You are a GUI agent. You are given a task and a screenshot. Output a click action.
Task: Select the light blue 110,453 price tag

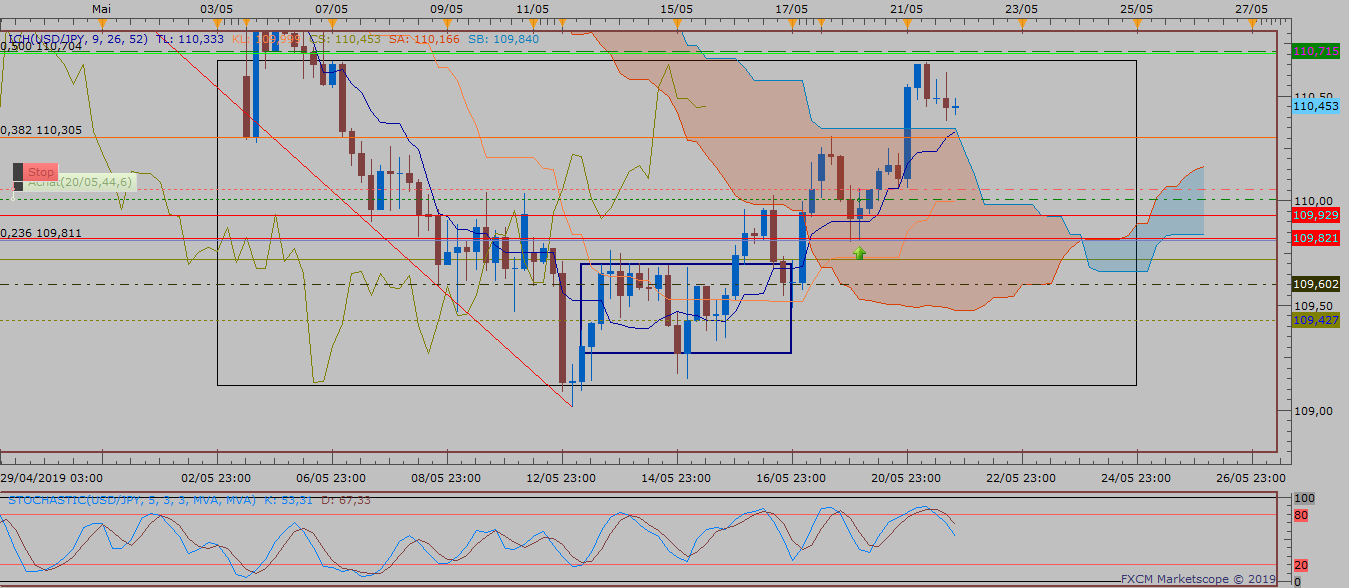coord(1316,105)
